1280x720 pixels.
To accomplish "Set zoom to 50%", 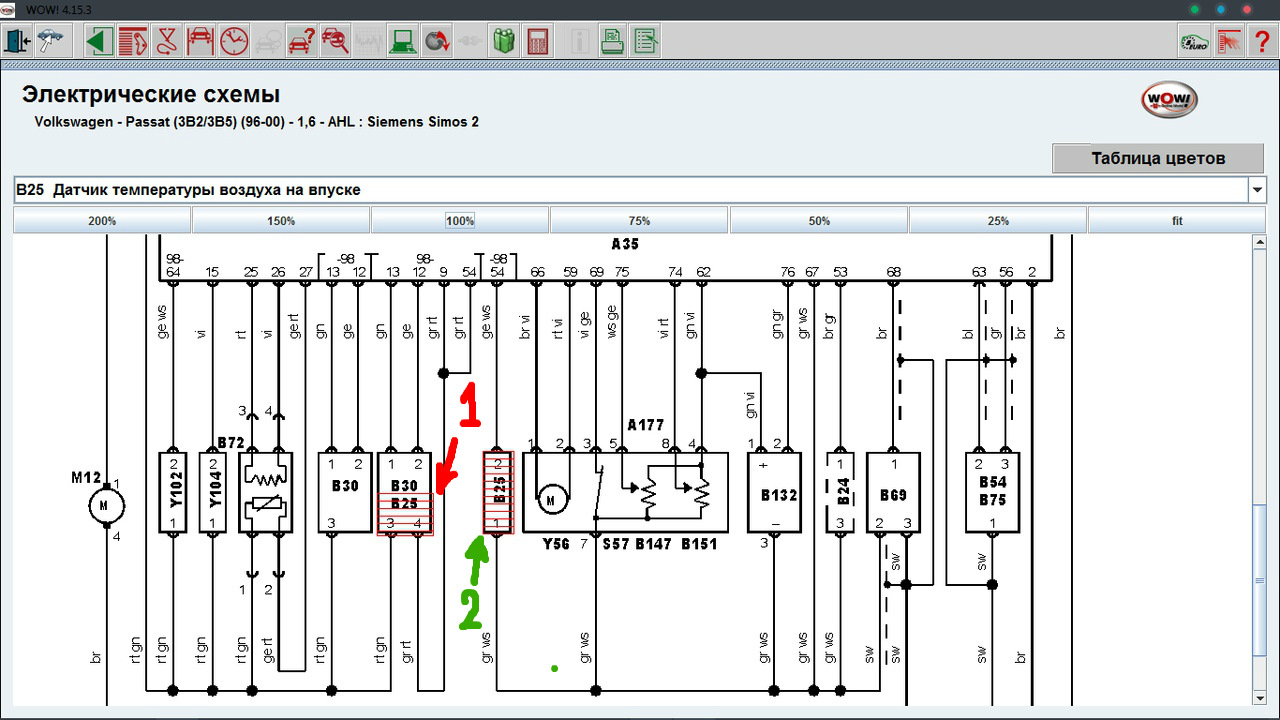I will tap(819, 220).
